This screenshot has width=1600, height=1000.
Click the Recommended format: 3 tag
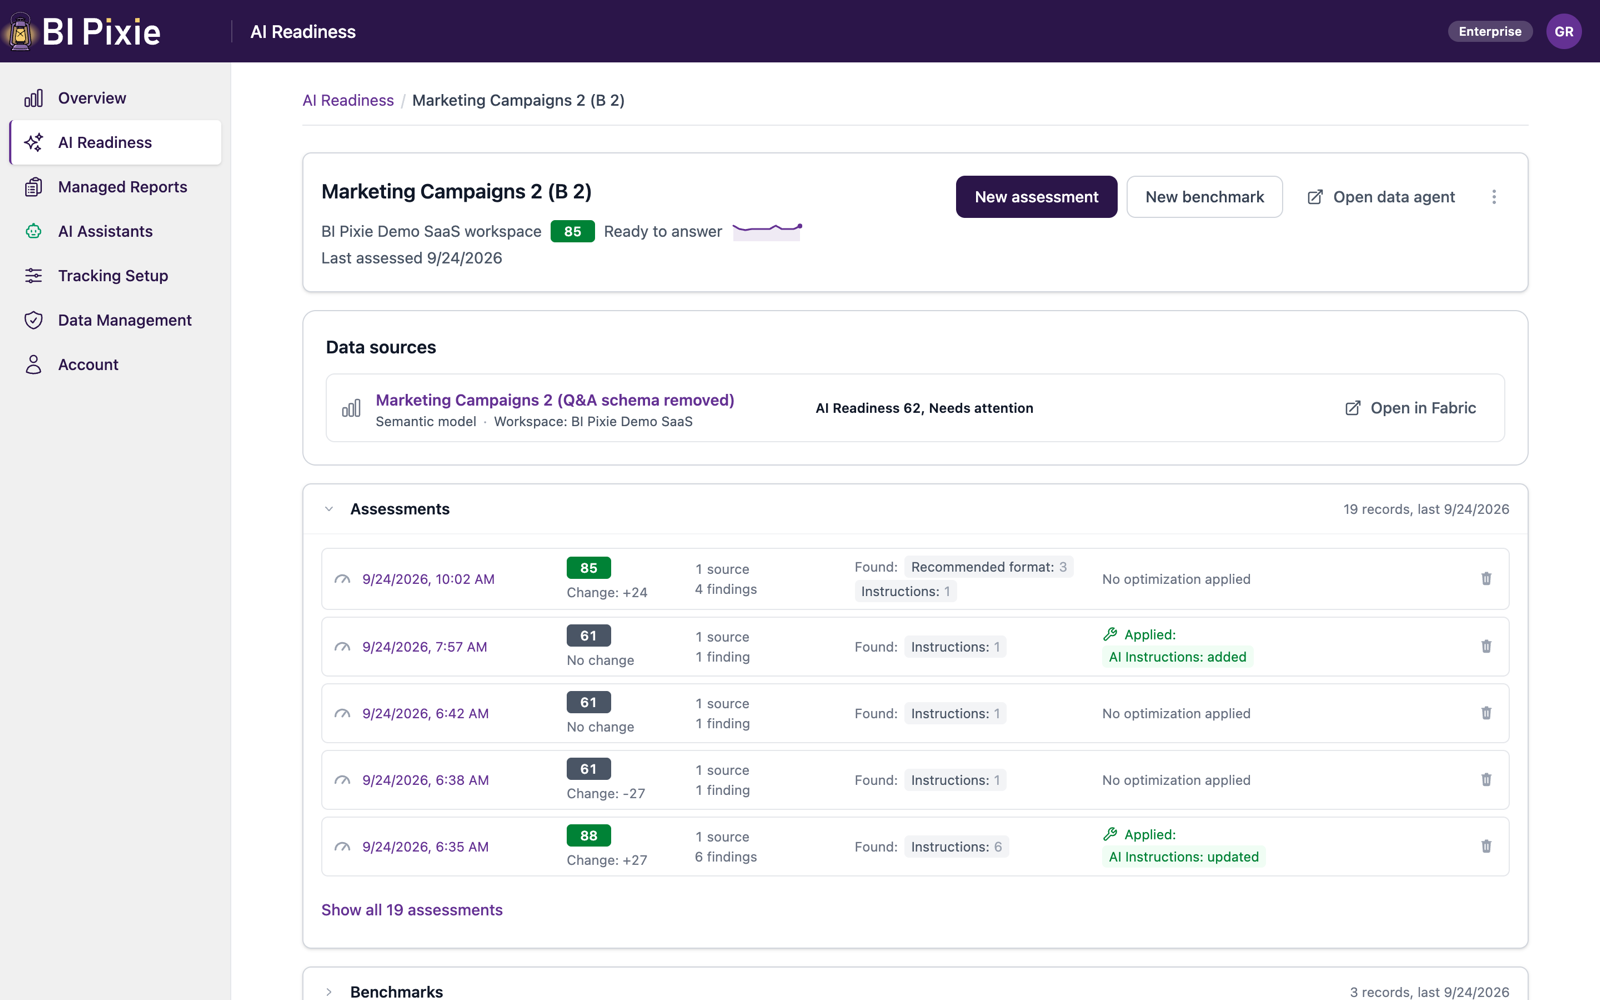coord(988,567)
